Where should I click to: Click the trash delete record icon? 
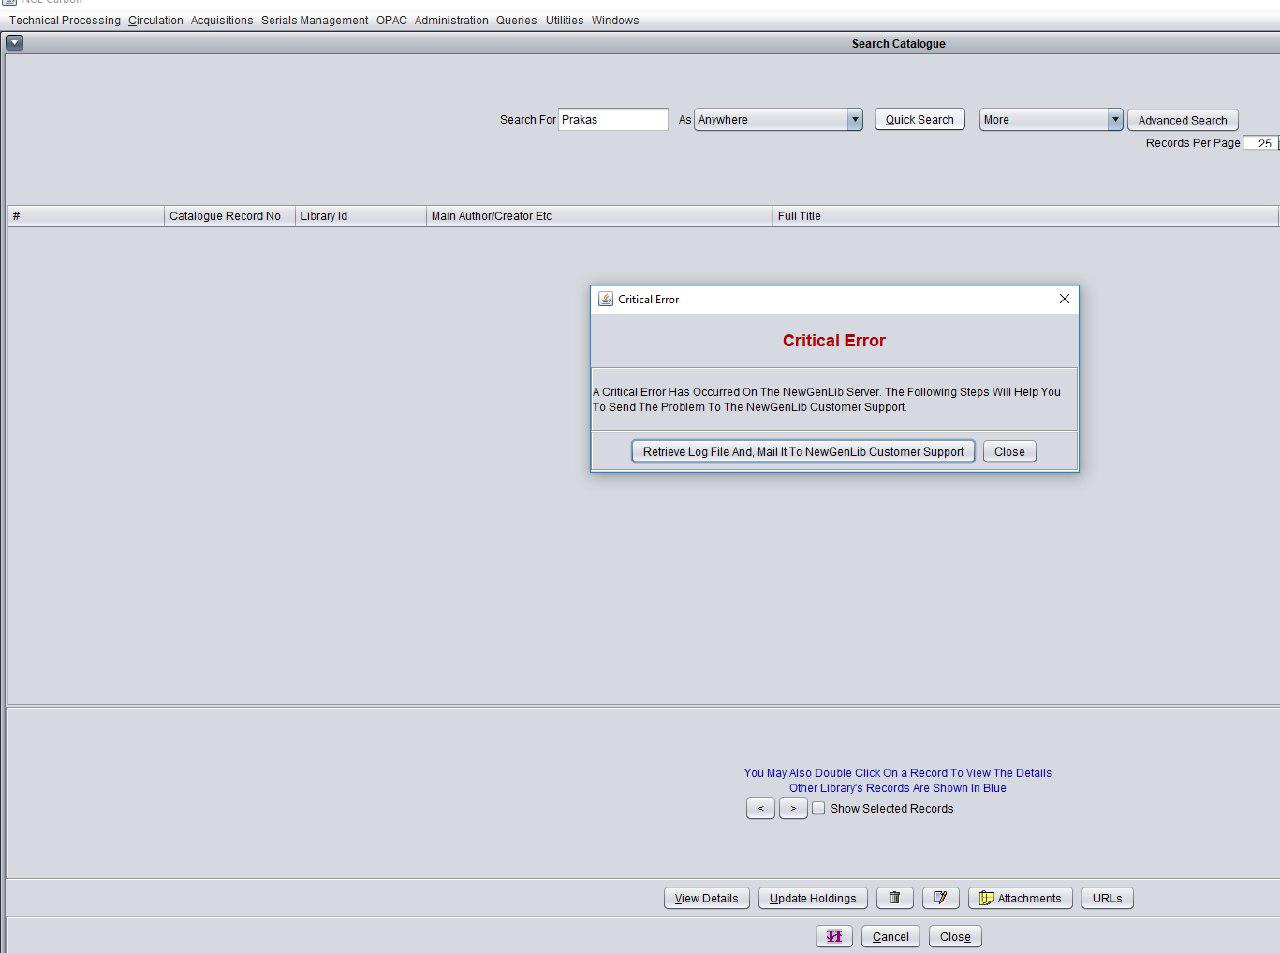(894, 898)
